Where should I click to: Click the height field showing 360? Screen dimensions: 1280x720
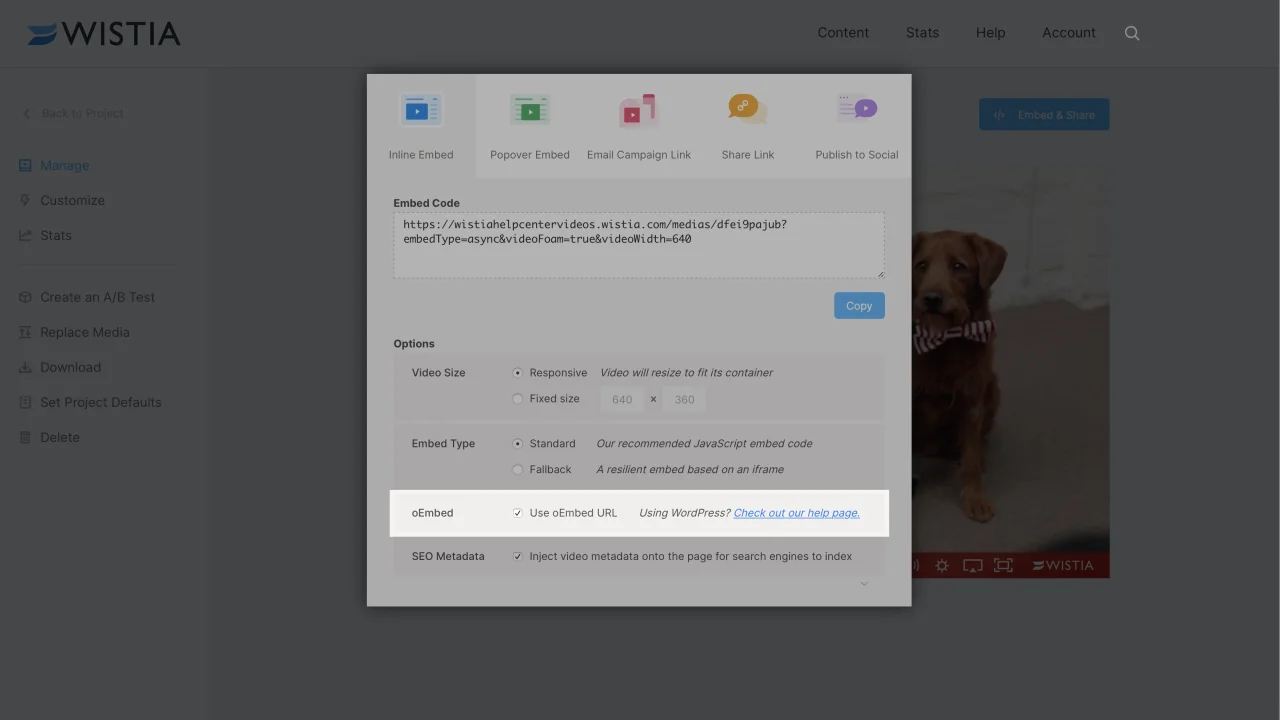tap(684, 399)
